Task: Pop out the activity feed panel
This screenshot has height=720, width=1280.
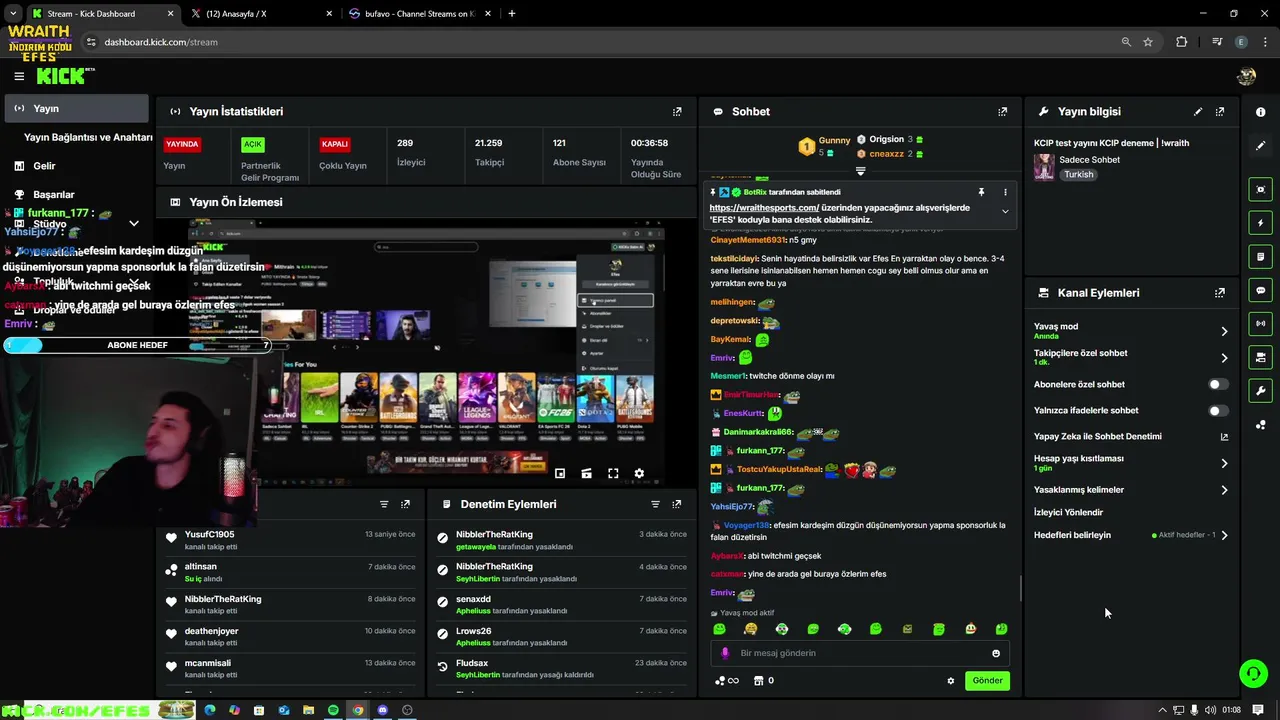Action: point(405,504)
